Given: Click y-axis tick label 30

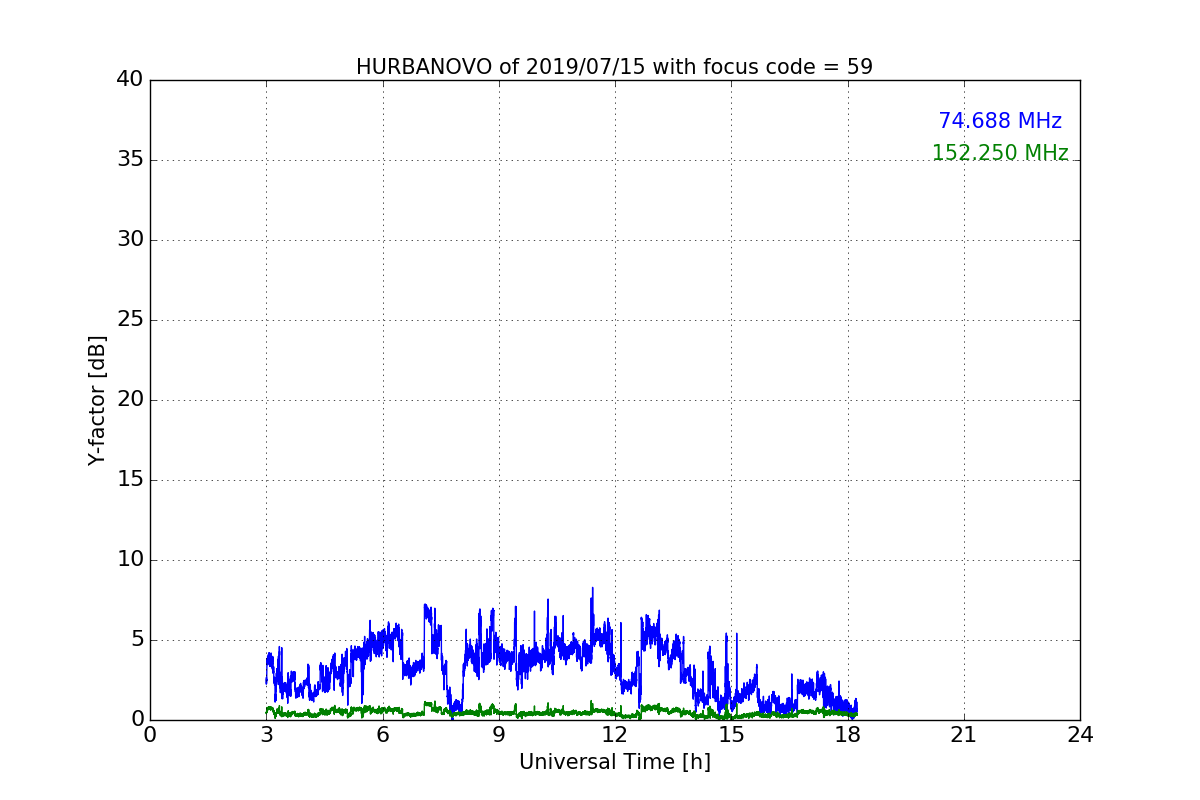Looking at the screenshot, I should [x=130, y=240].
